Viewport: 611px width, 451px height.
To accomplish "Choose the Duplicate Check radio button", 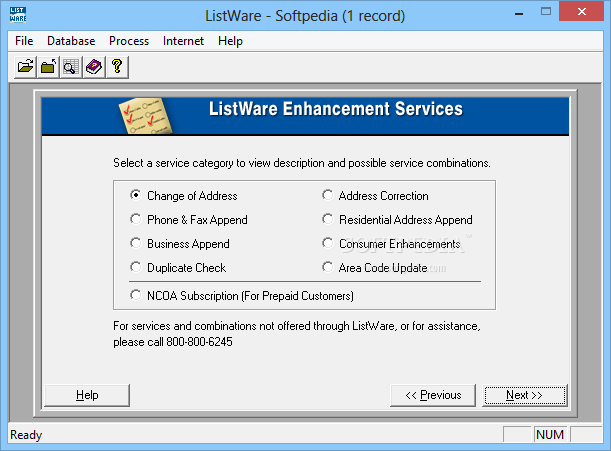I will click(178, 268).
